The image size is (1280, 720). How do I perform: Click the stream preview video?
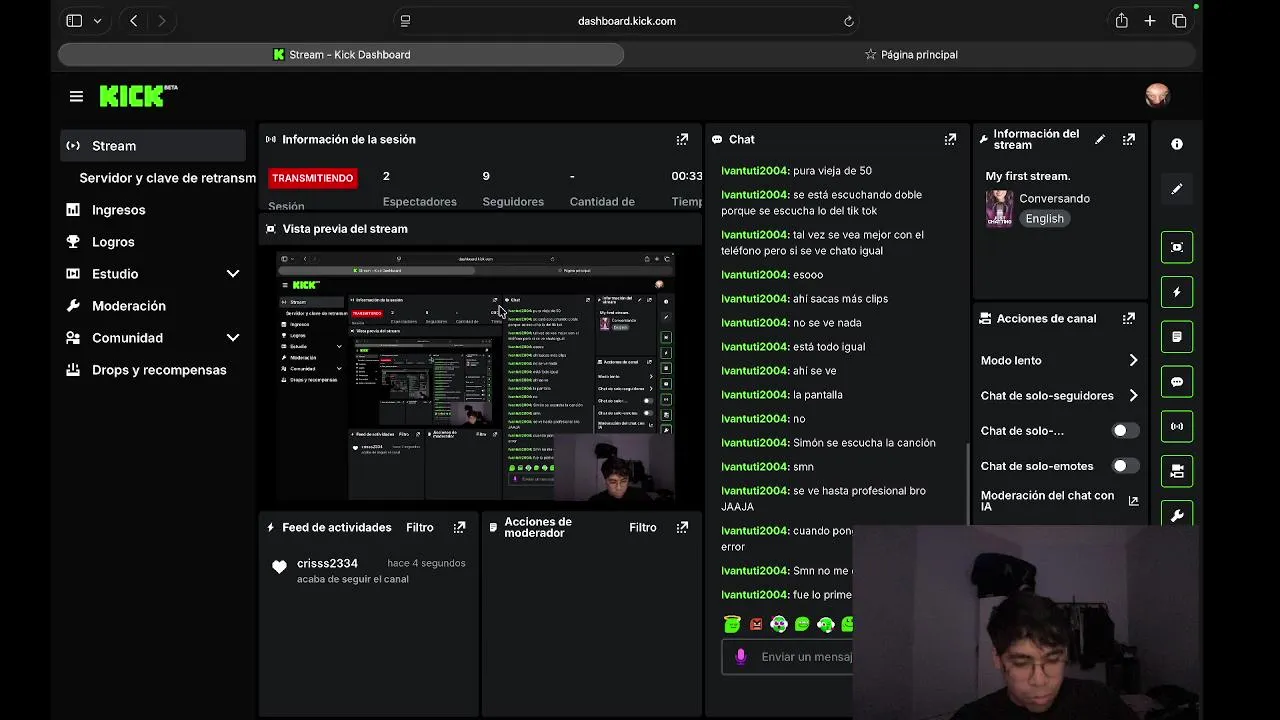pyautogui.click(x=476, y=376)
